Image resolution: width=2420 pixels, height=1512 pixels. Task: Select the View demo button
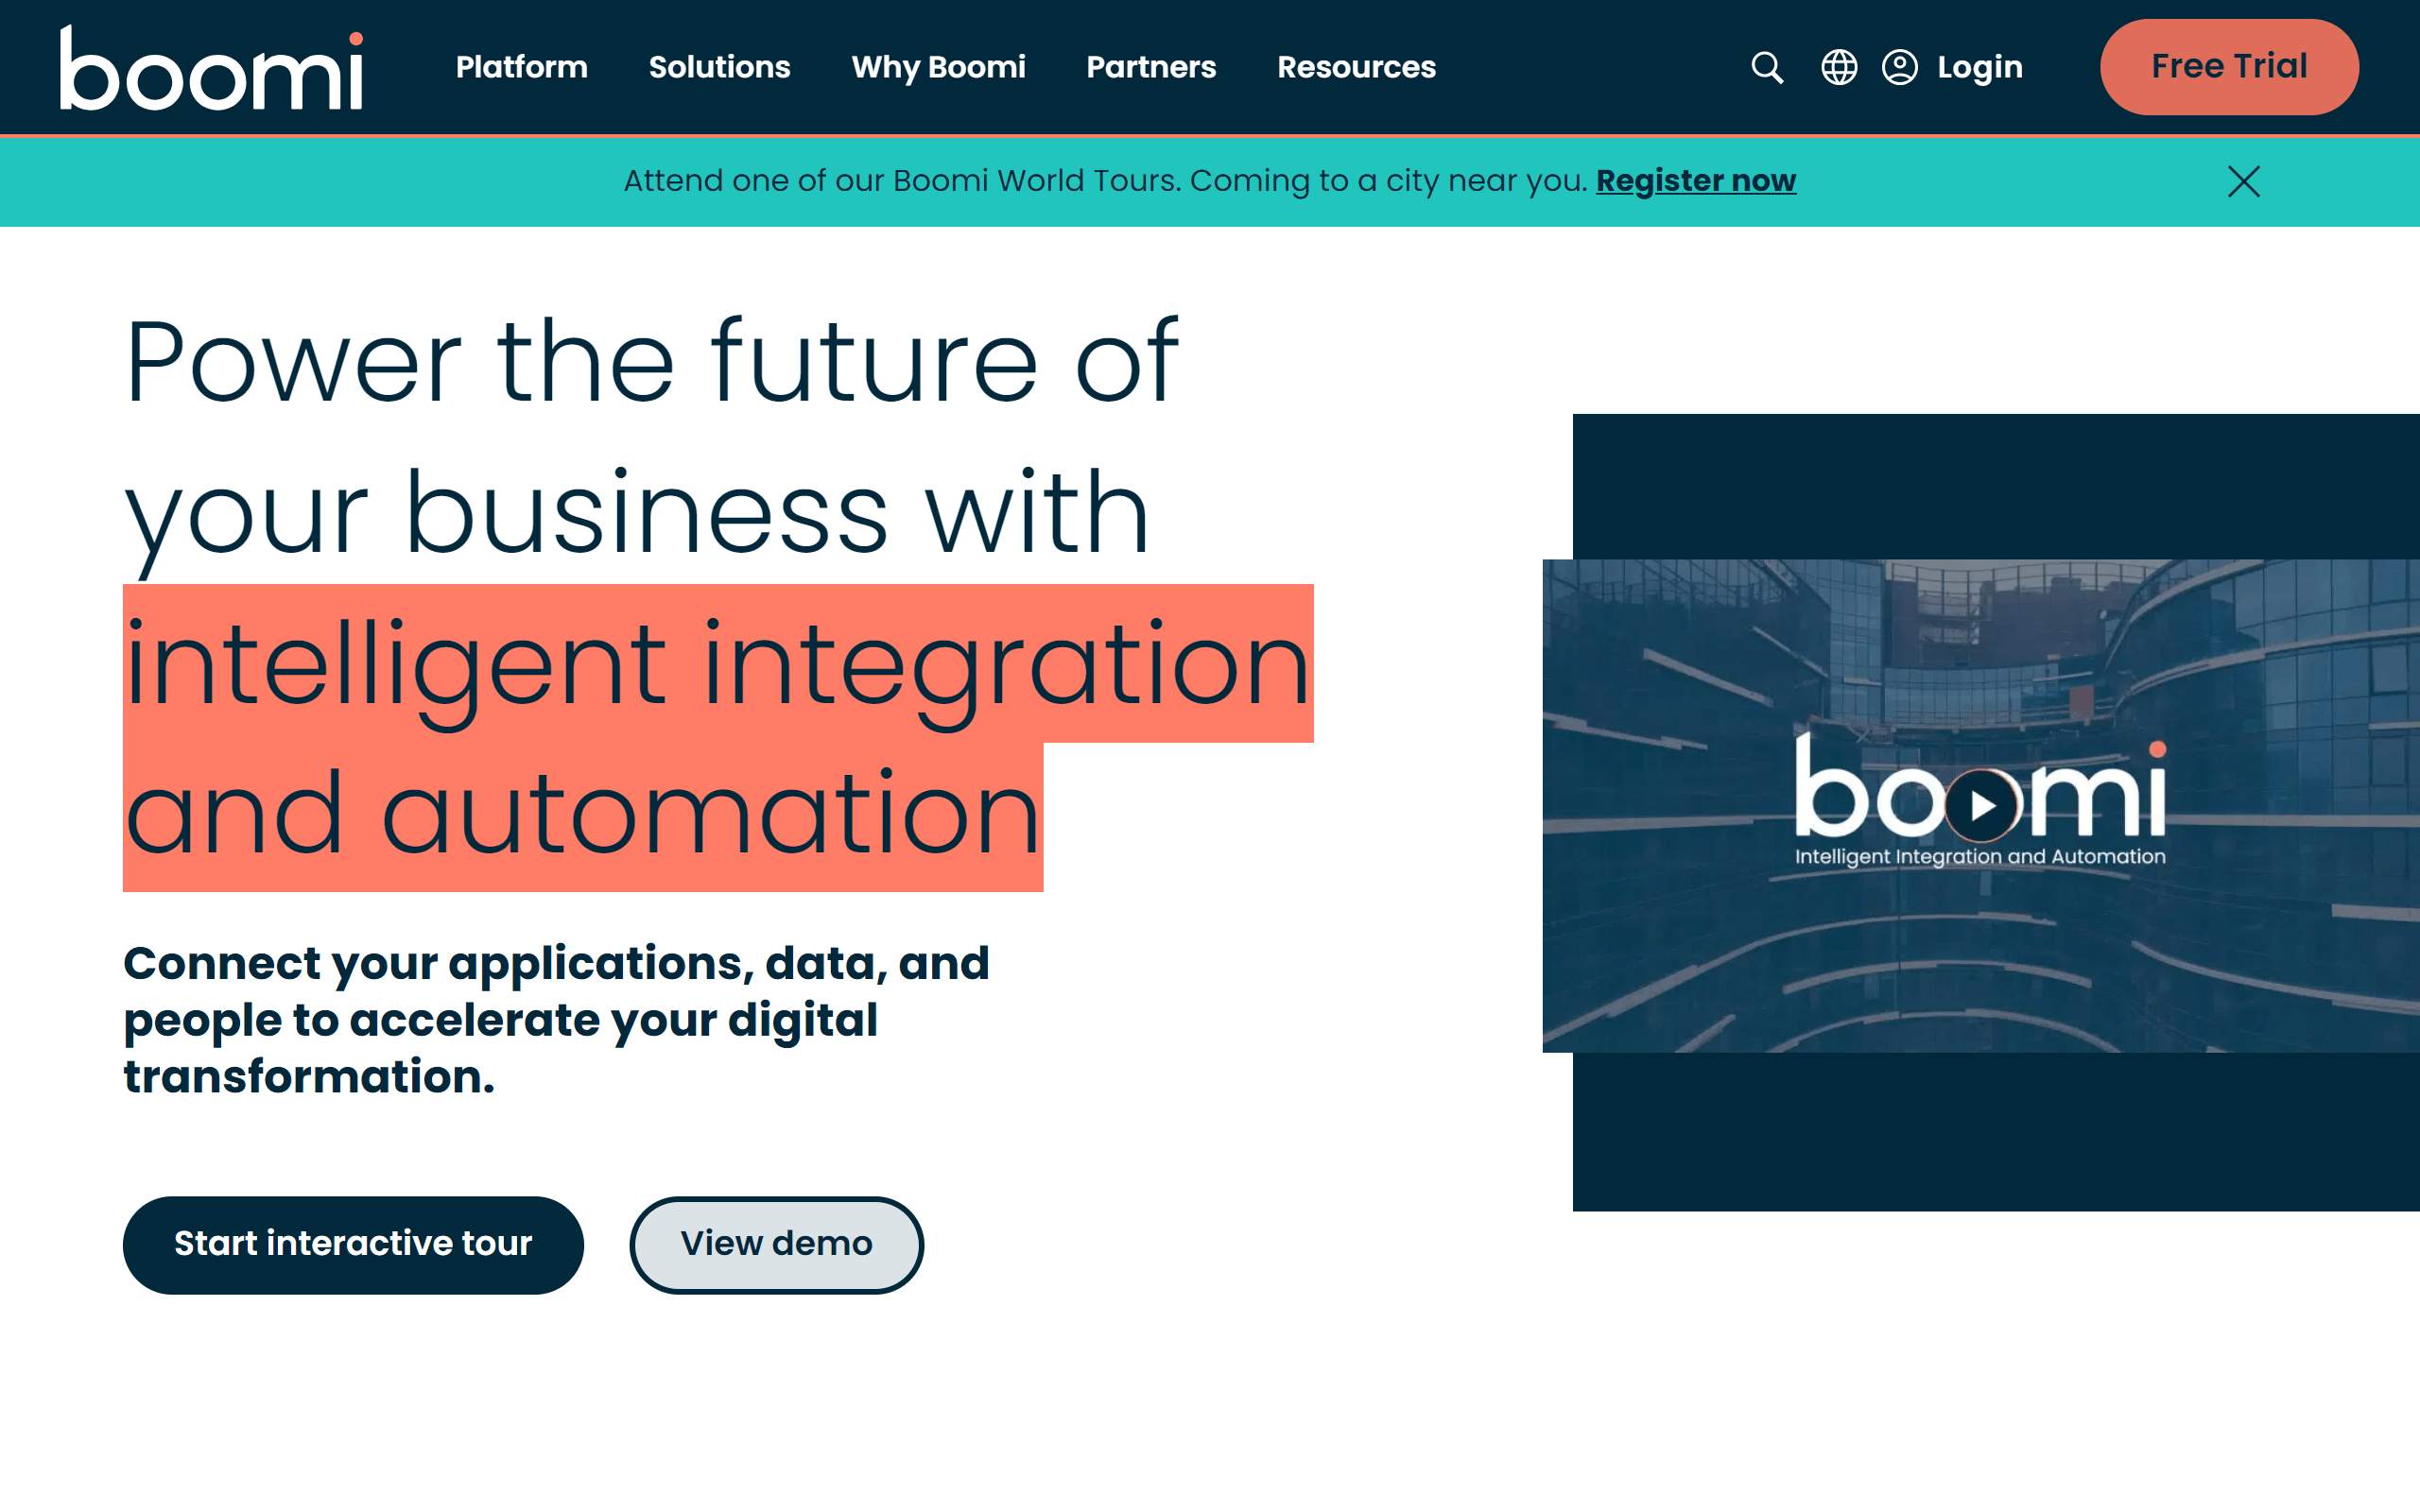point(775,1244)
